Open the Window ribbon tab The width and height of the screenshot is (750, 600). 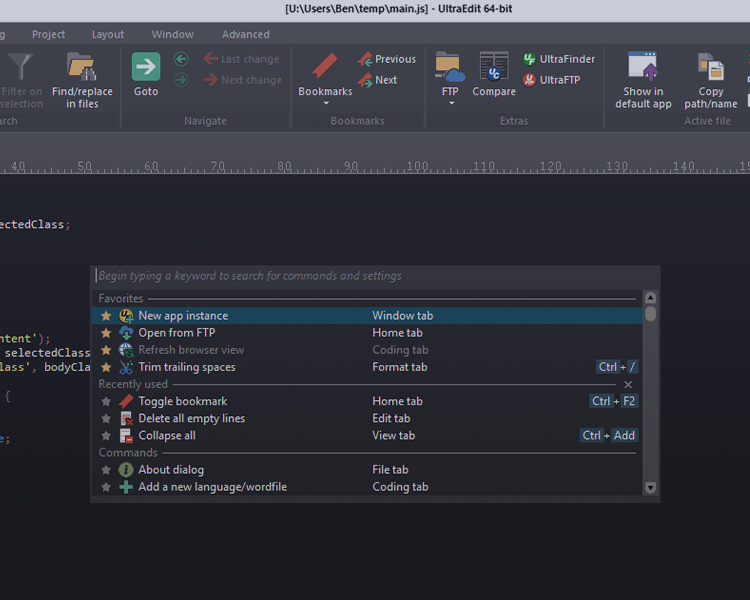point(173,34)
